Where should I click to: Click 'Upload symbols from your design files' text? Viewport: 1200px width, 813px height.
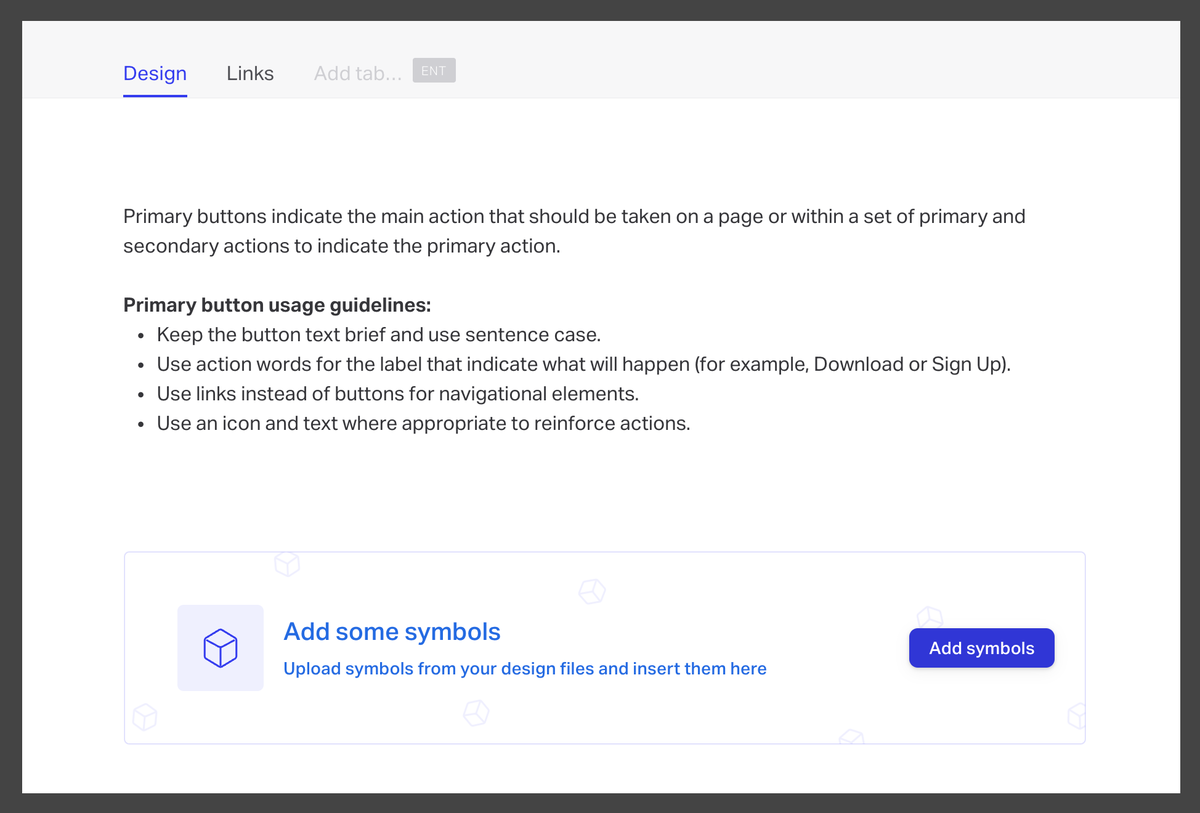point(525,669)
